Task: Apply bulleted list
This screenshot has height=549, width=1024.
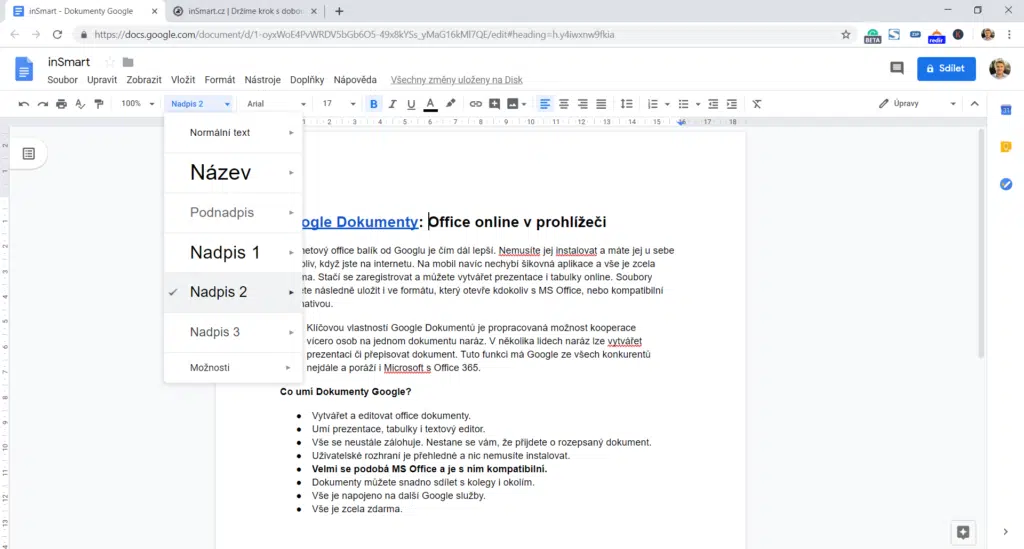Action: (x=683, y=104)
